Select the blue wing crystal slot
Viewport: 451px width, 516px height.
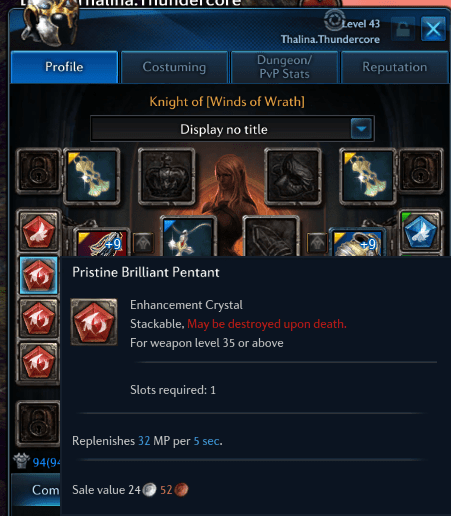(420, 231)
